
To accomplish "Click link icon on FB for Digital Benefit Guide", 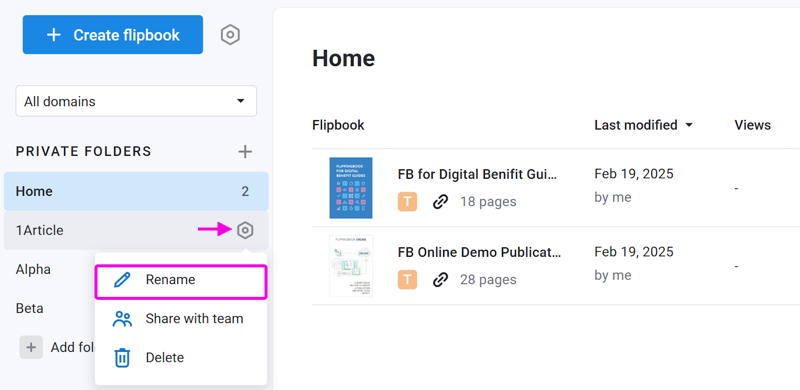I will point(440,202).
